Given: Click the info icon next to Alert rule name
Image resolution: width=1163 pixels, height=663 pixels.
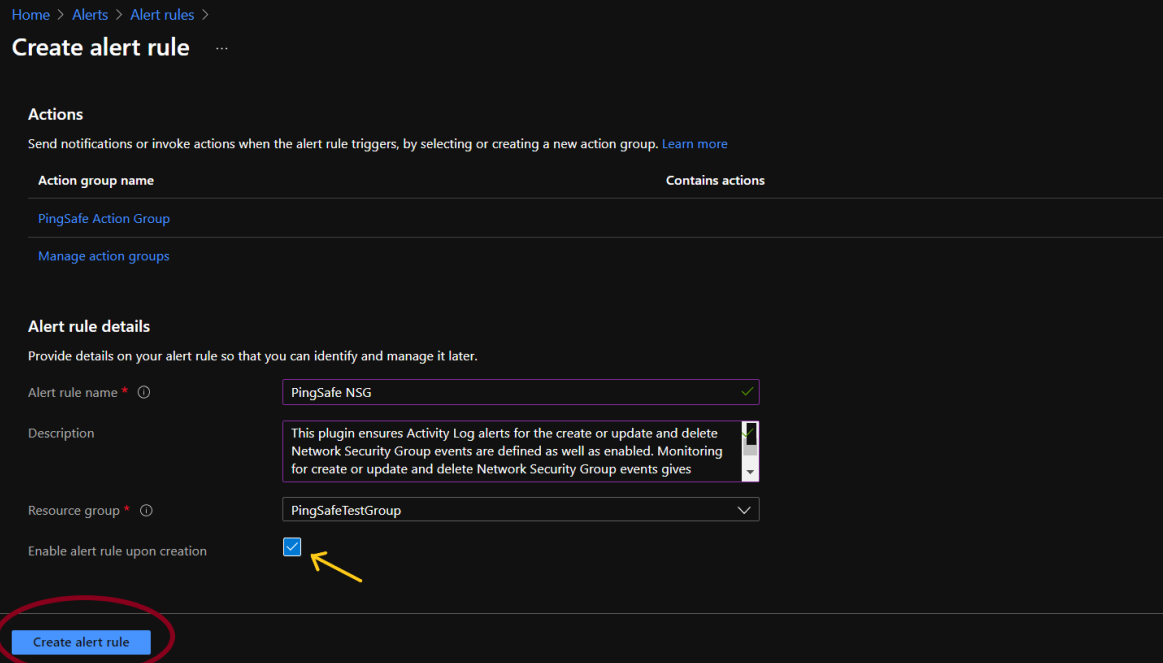Looking at the screenshot, I should tap(144, 393).
